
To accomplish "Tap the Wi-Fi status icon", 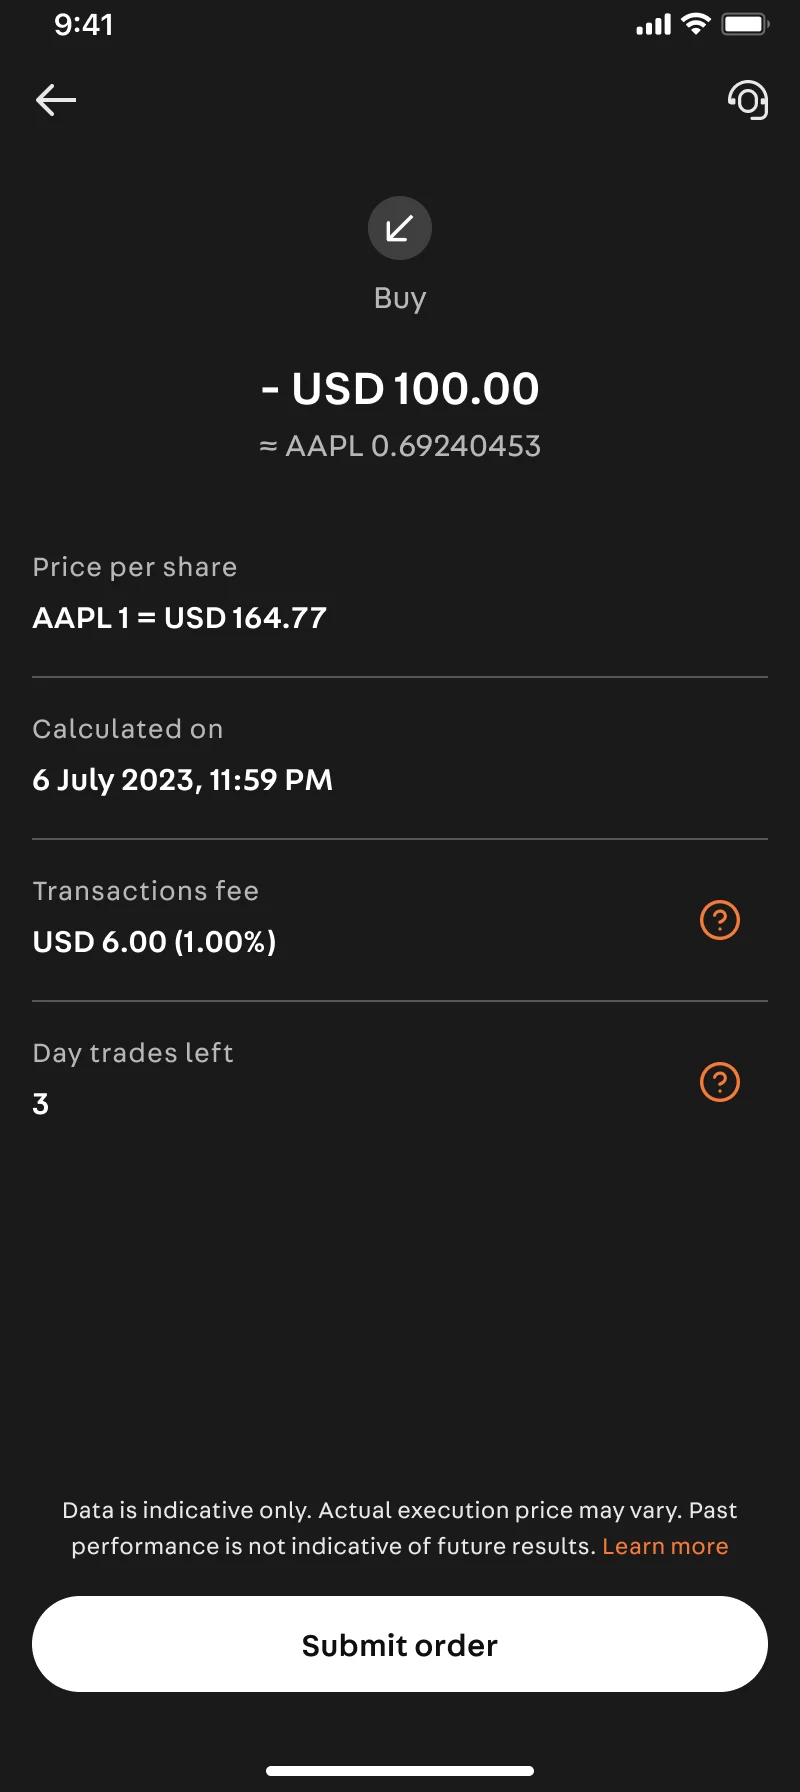I will (x=695, y=24).
